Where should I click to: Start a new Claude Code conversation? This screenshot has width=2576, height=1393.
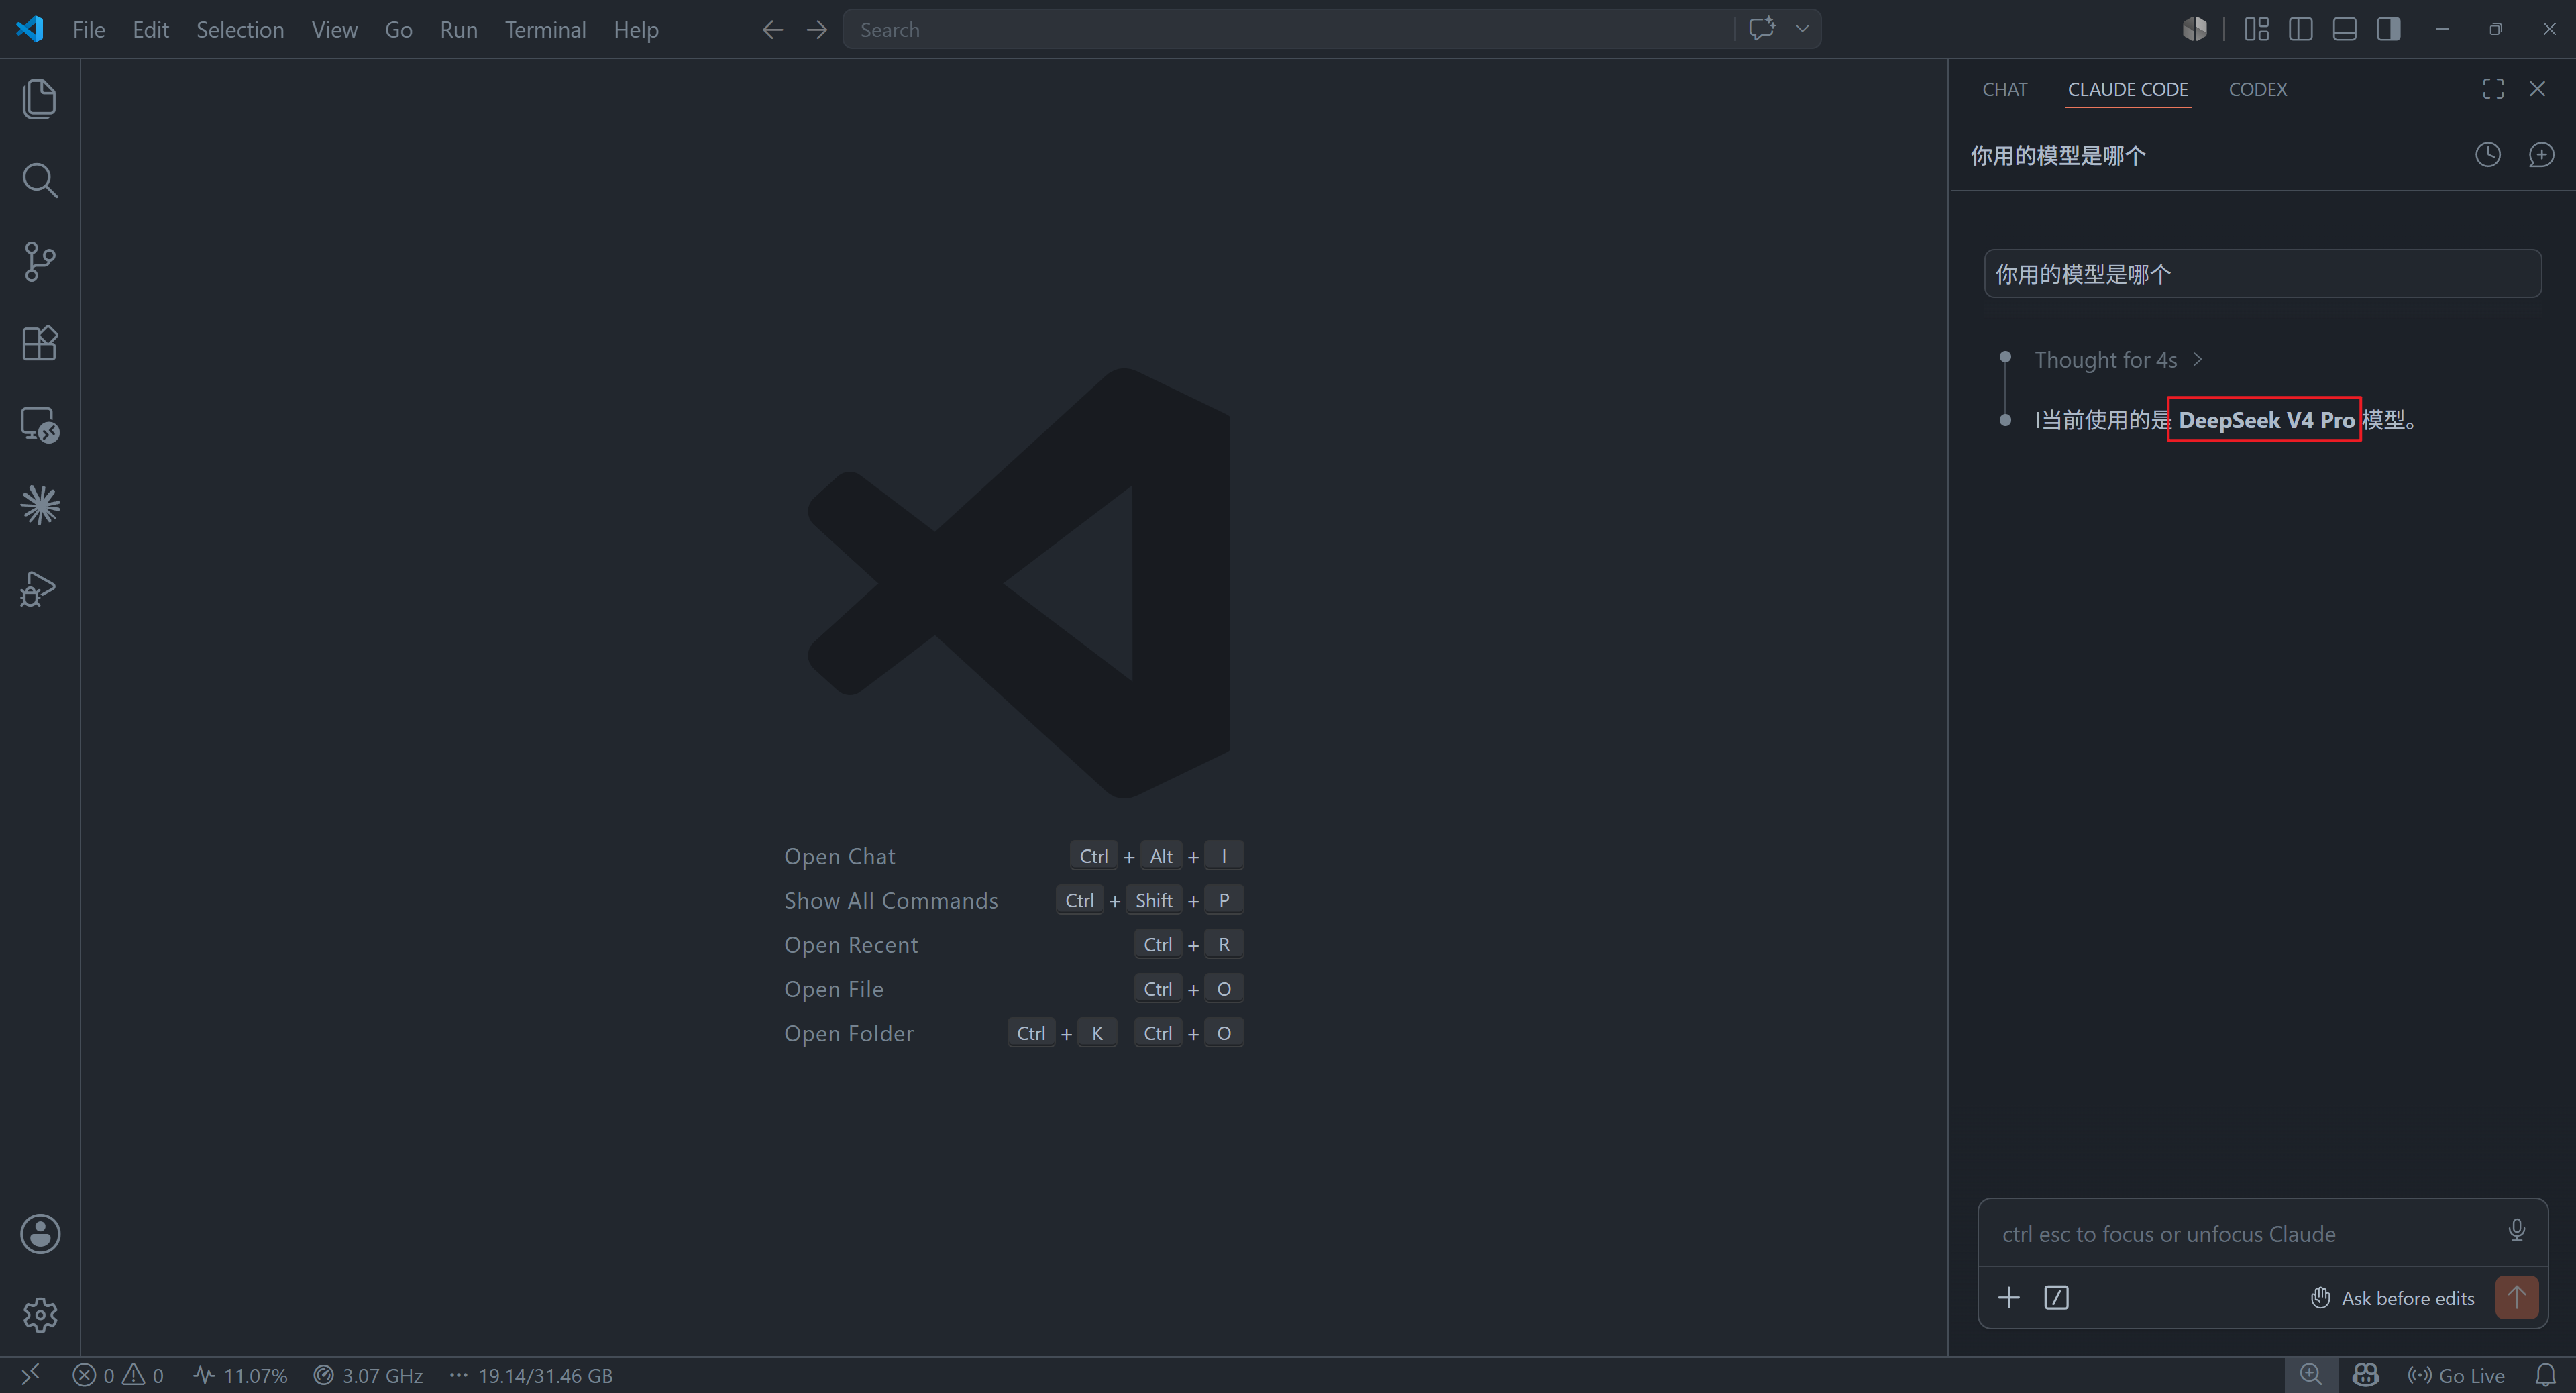point(2541,155)
